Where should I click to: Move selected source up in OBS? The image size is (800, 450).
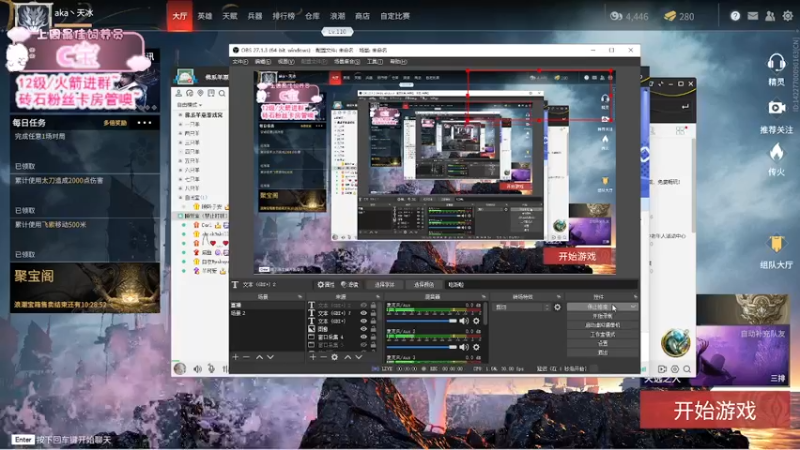(x=348, y=357)
